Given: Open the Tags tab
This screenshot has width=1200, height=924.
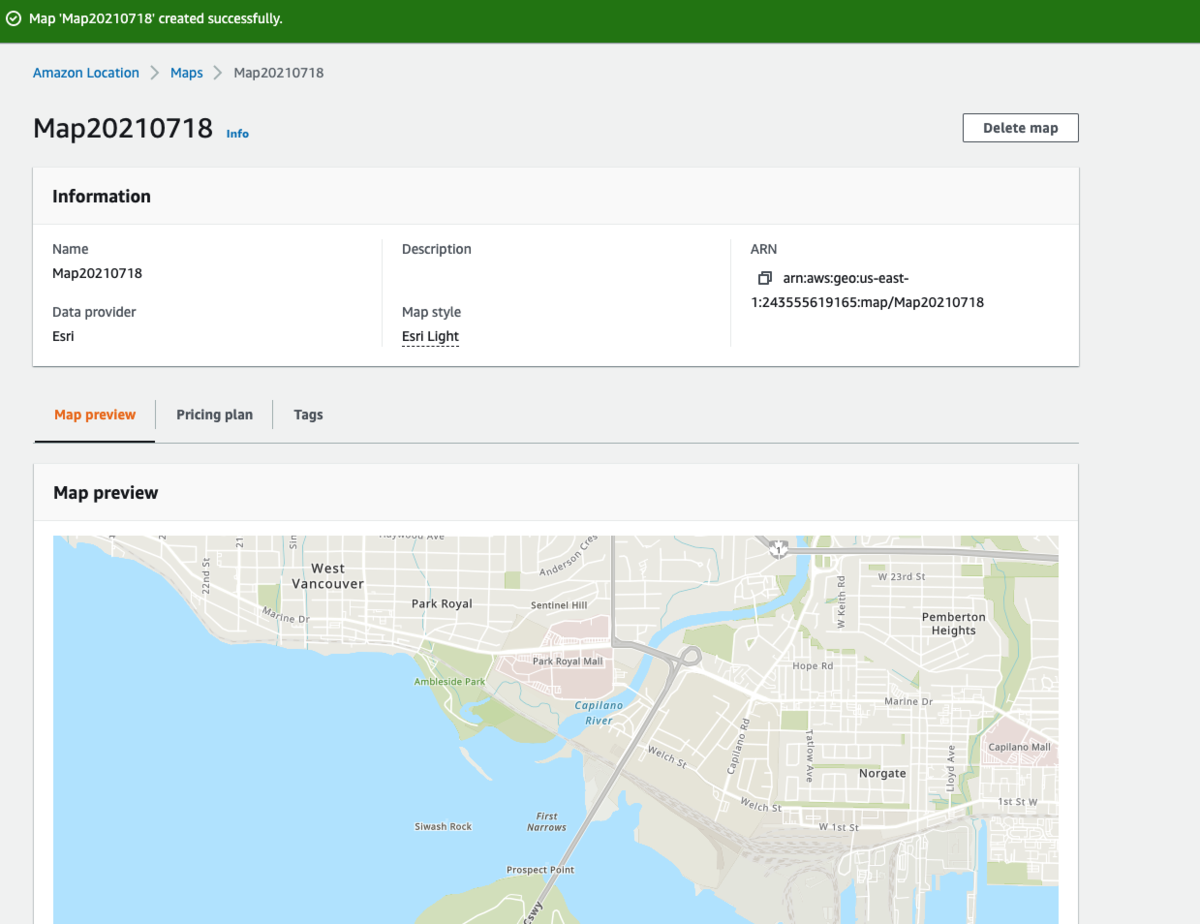Looking at the screenshot, I should pyautogui.click(x=308, y=414).
